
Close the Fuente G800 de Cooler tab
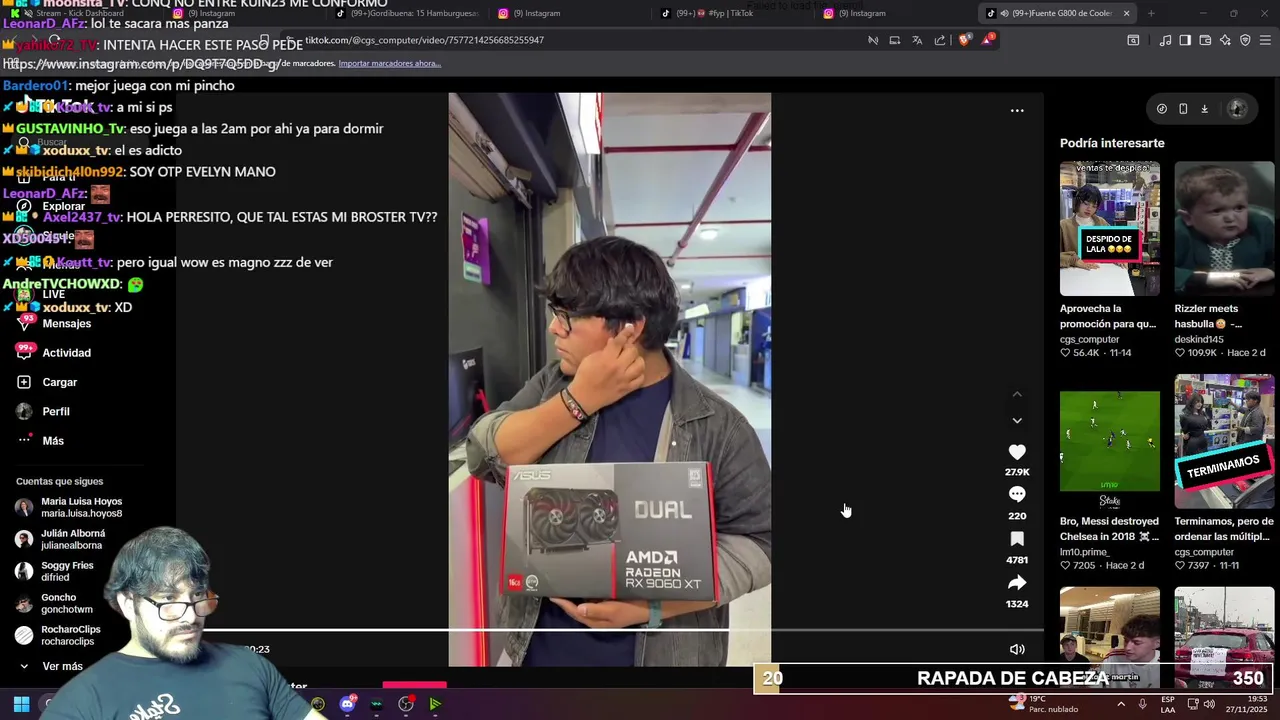point(1126,13)
